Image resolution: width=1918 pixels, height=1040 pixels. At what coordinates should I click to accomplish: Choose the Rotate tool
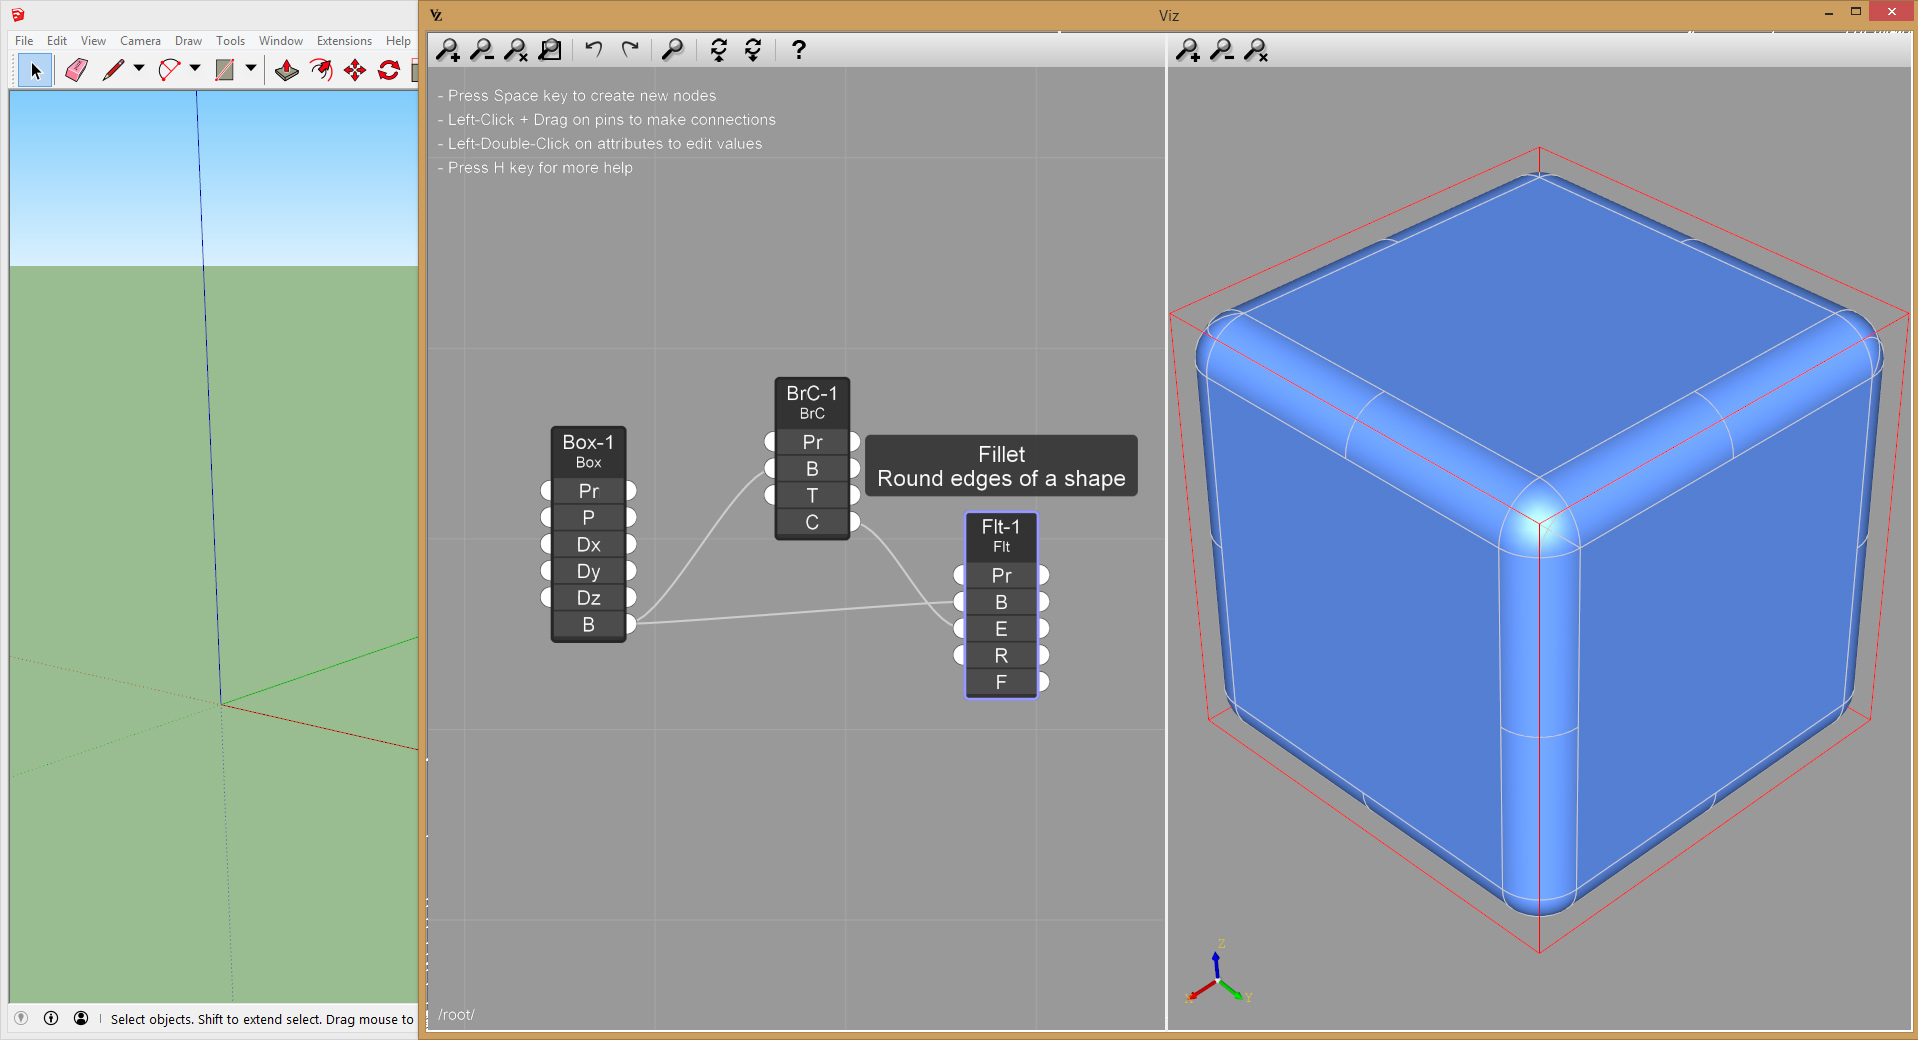click(389, 70)
